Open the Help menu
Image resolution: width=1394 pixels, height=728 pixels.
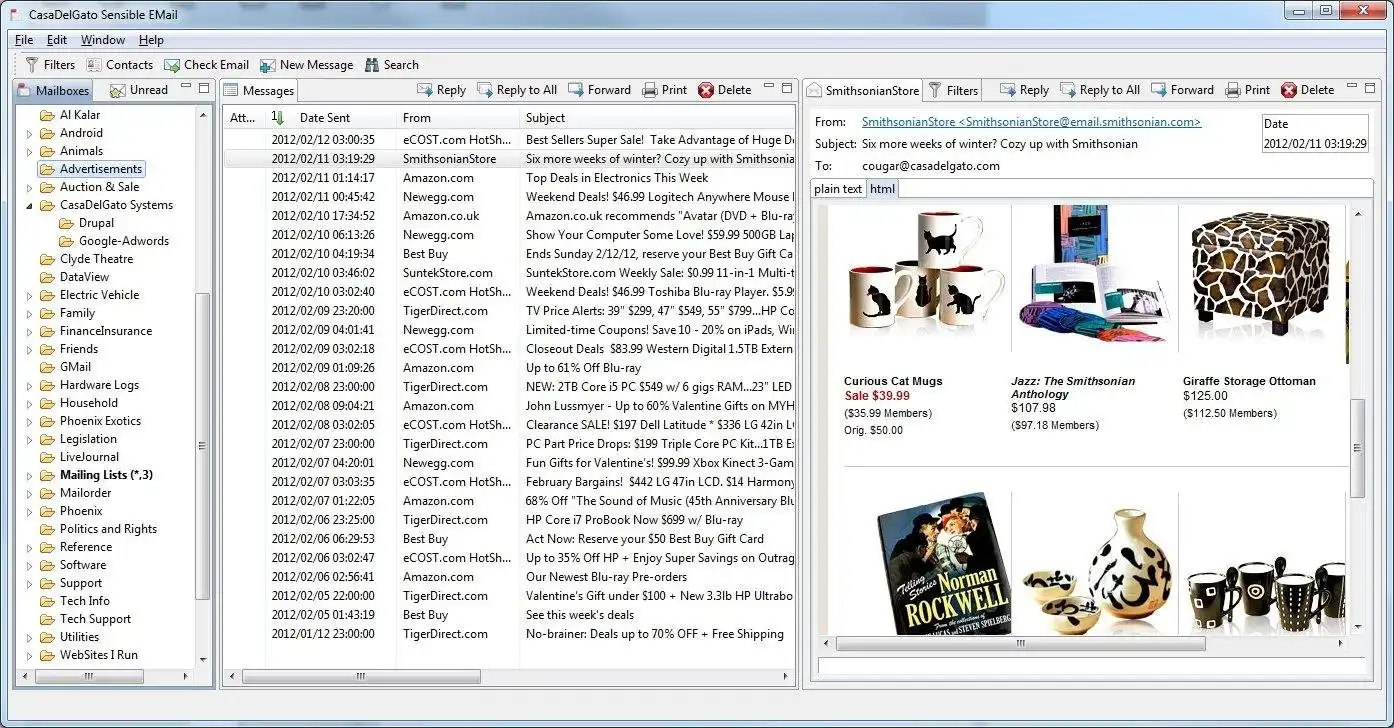(x=151, y=40)
